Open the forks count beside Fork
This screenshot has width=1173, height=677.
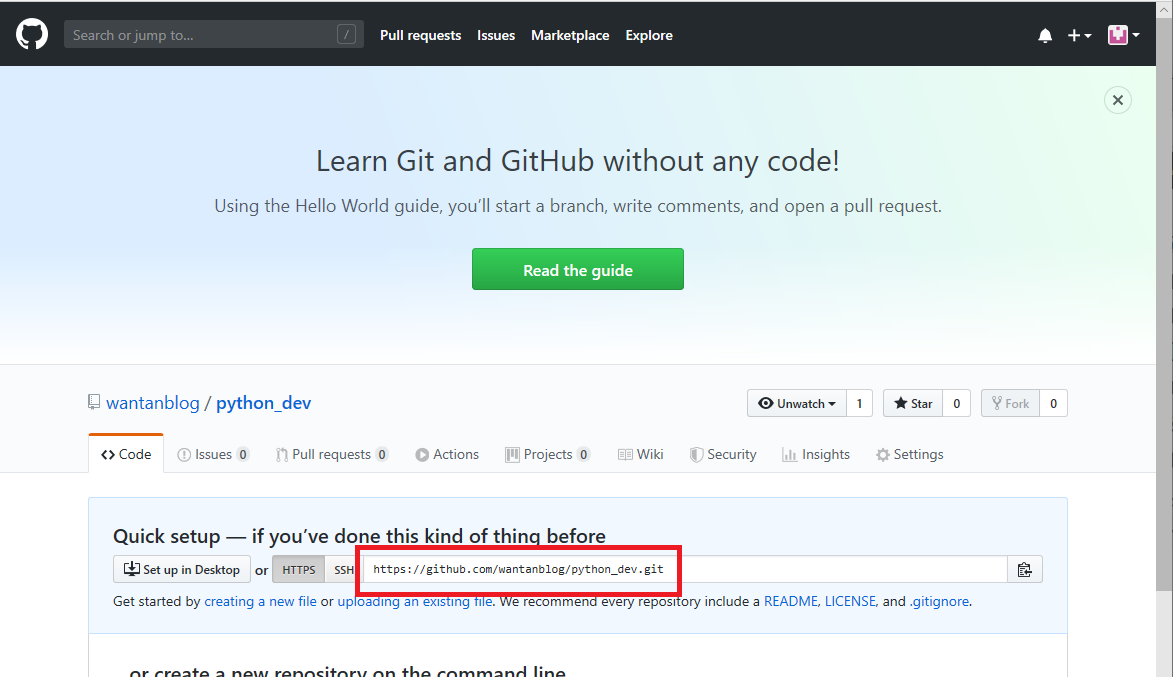(1053, 403)
